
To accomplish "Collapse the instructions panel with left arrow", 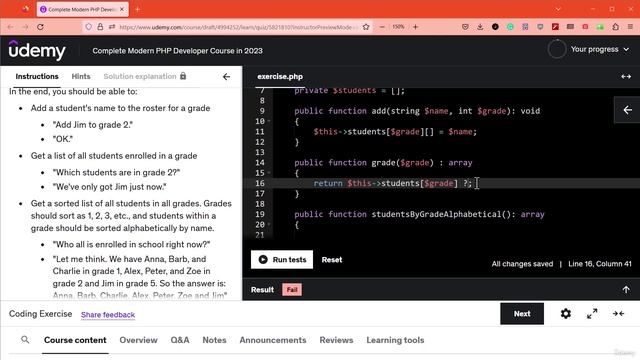I will pos(227,77).
